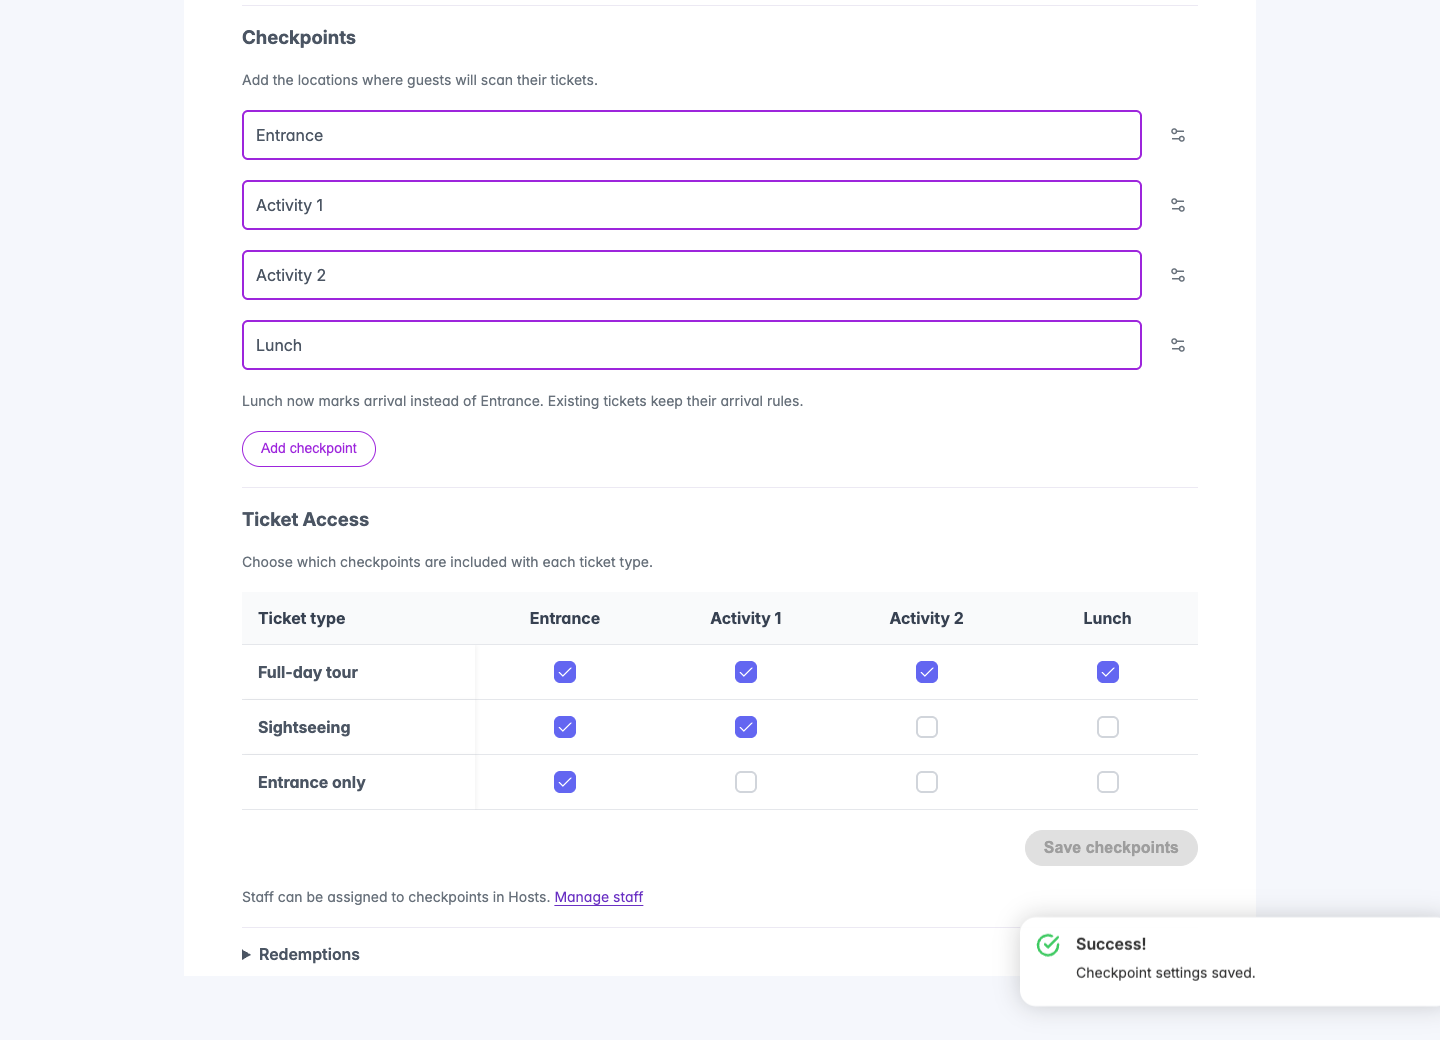Screen dimensions: 1440x1040
Task: Edit the Activity 1 checkpoint name field
Action: [x=692, y=205]
